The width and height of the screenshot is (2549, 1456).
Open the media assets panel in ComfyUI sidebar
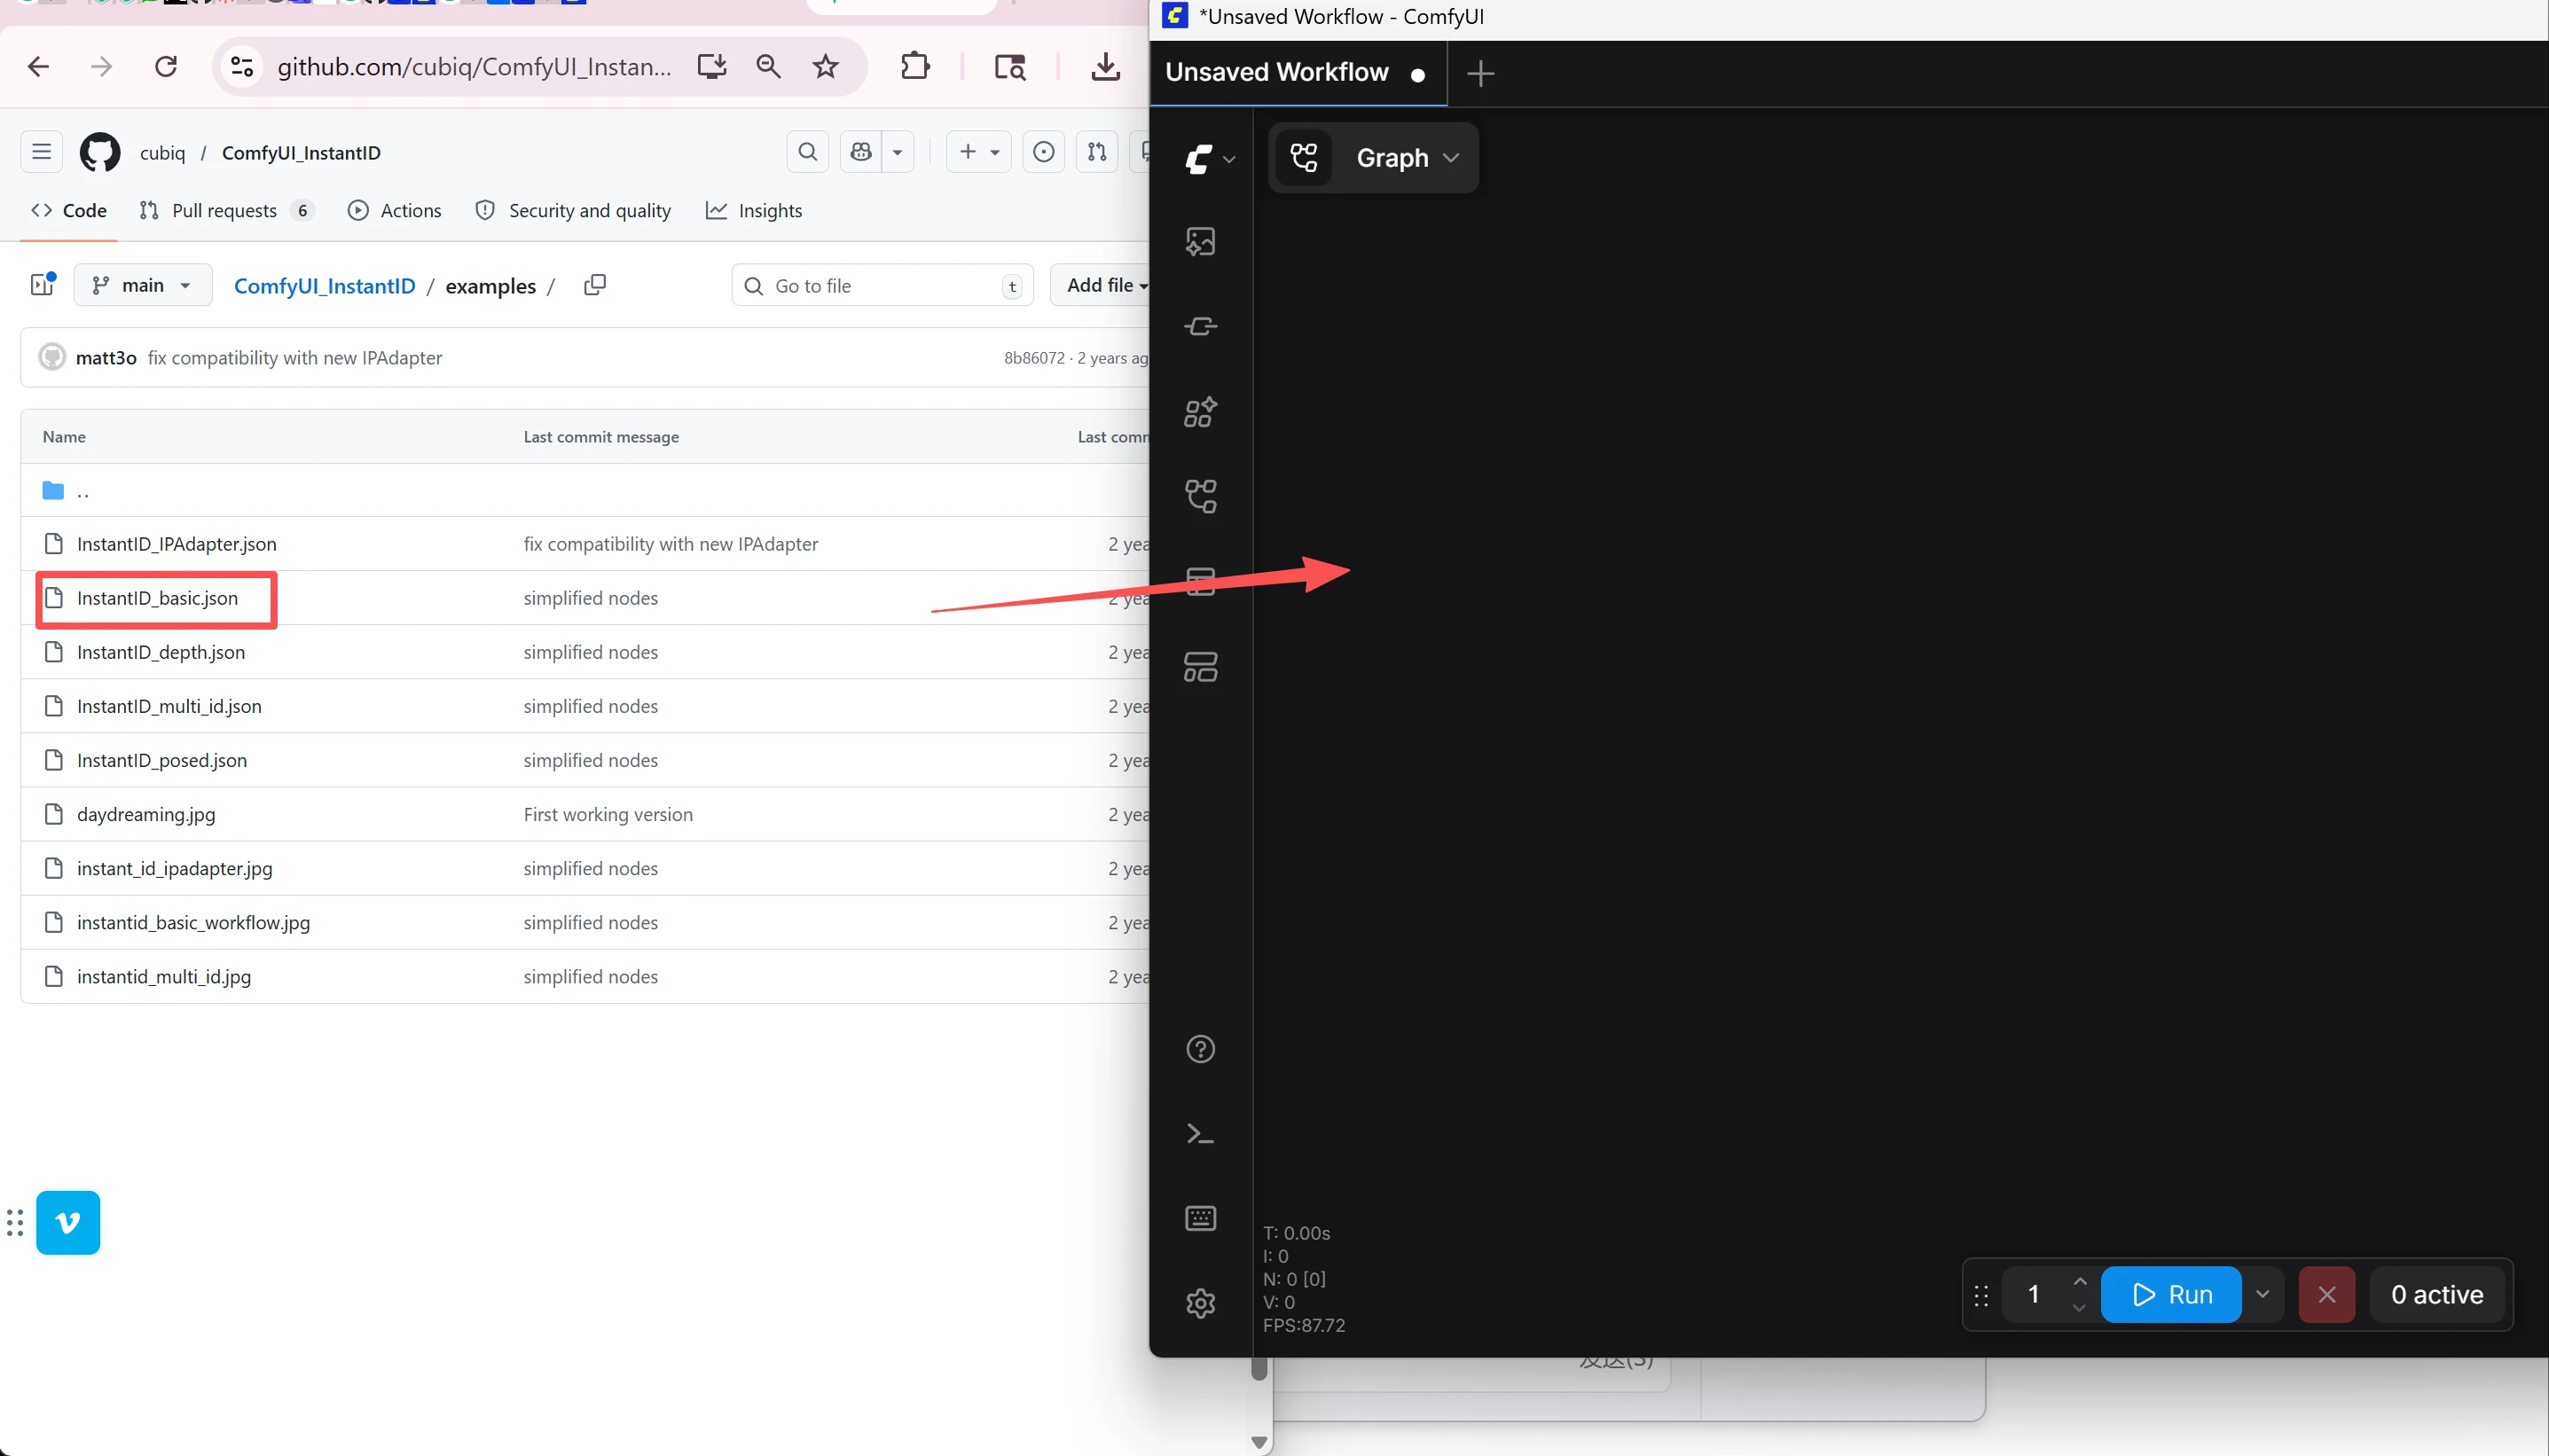[1199, 240]
